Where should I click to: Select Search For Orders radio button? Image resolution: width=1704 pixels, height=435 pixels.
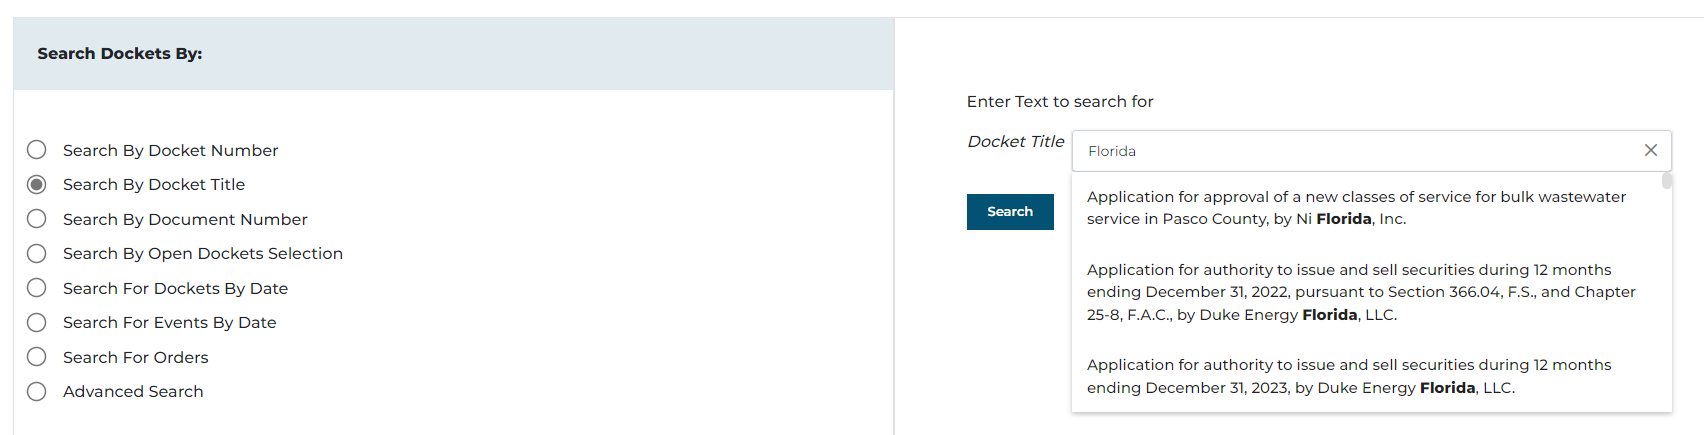37,357
